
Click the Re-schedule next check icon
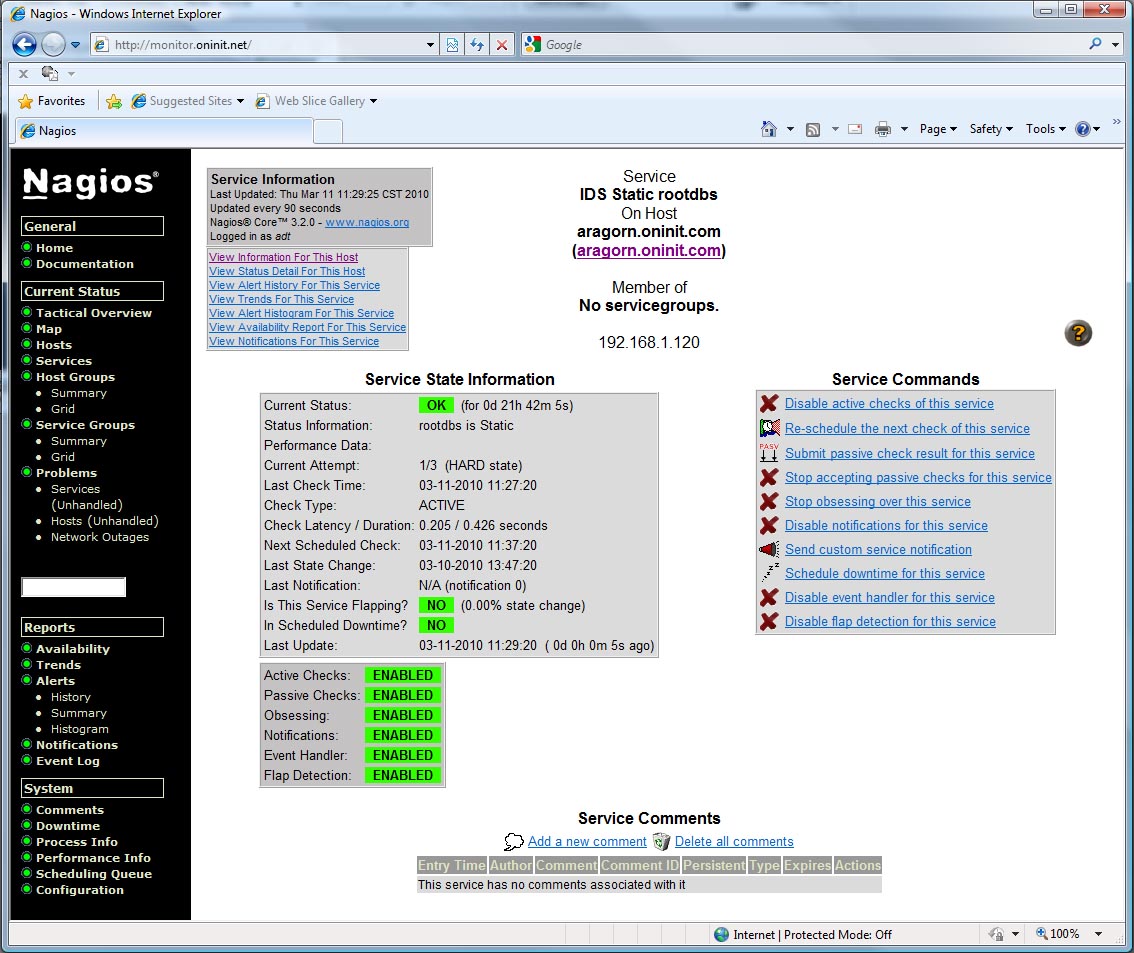pos(770,428)
